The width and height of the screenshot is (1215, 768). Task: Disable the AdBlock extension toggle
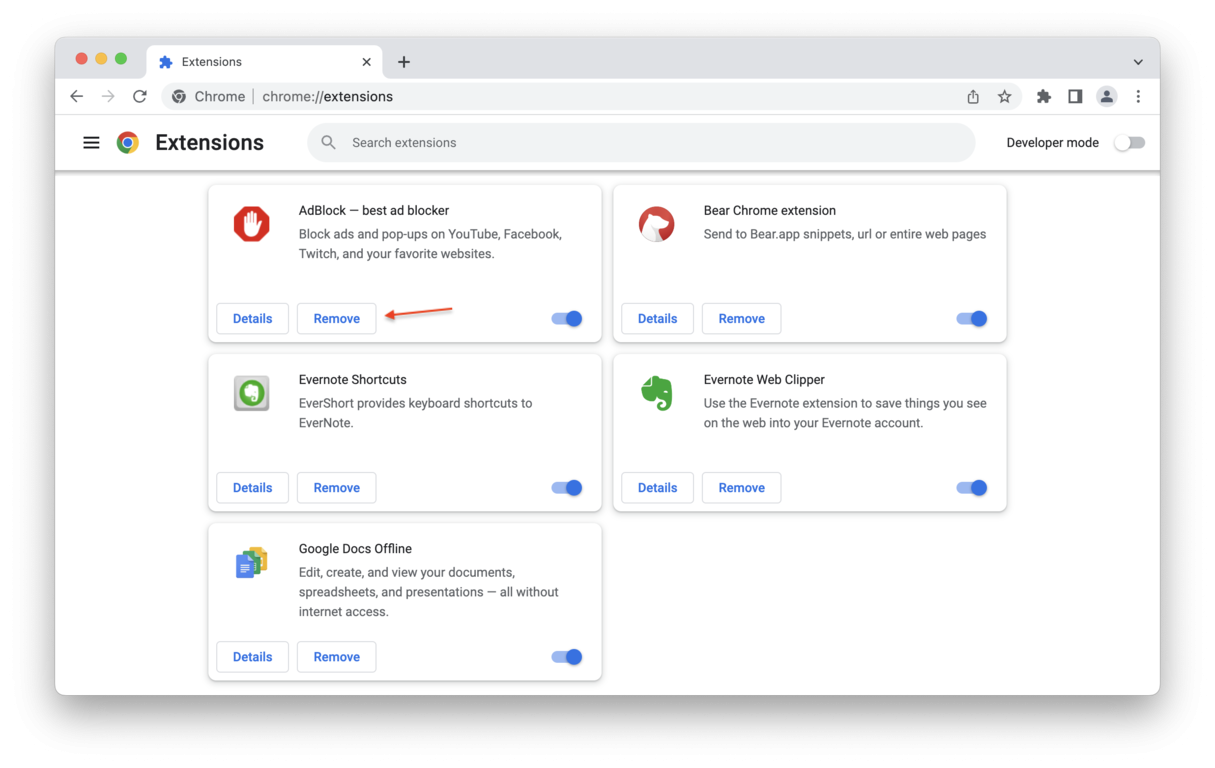(566, 318)
